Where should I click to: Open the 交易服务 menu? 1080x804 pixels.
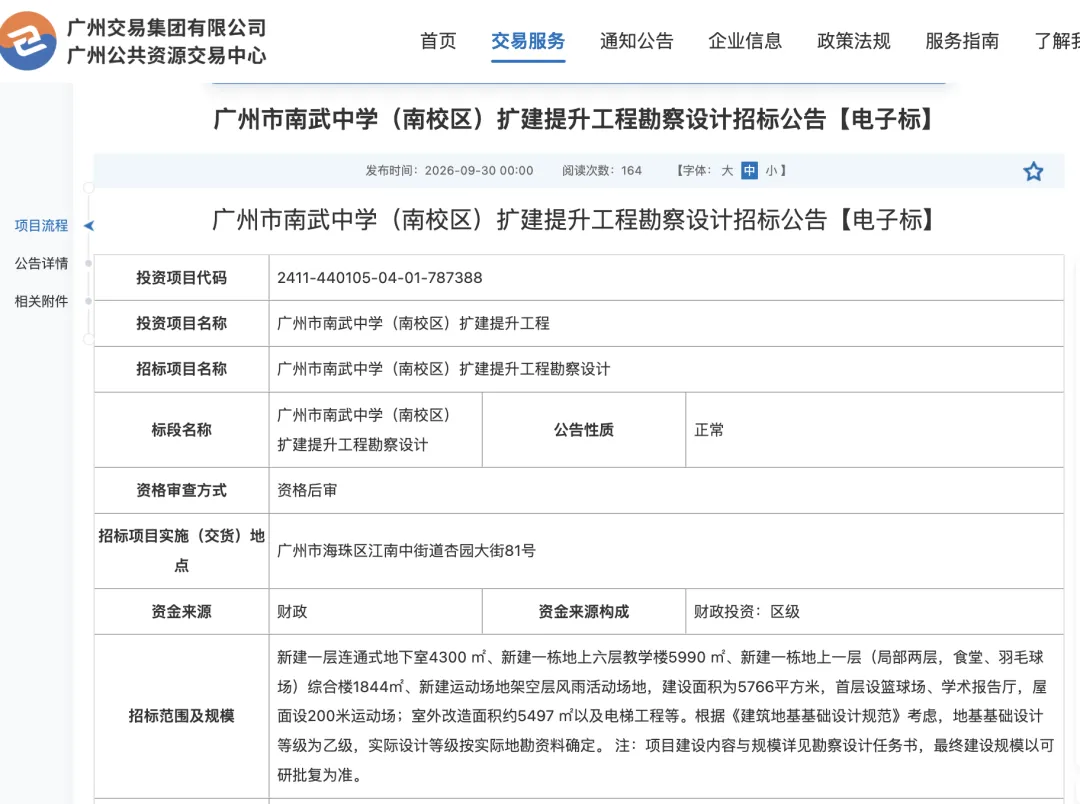click(x=528, y=41)
